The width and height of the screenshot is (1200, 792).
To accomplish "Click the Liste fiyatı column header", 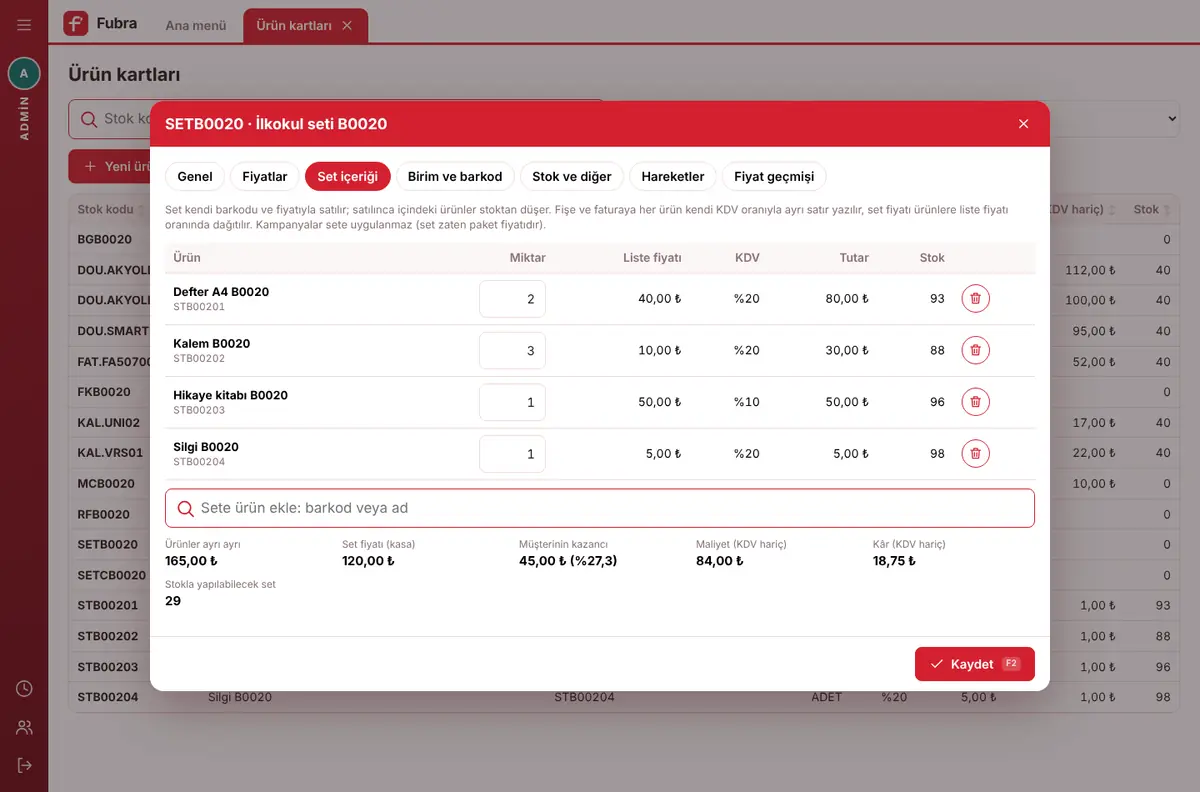I will tap(652, 257).
